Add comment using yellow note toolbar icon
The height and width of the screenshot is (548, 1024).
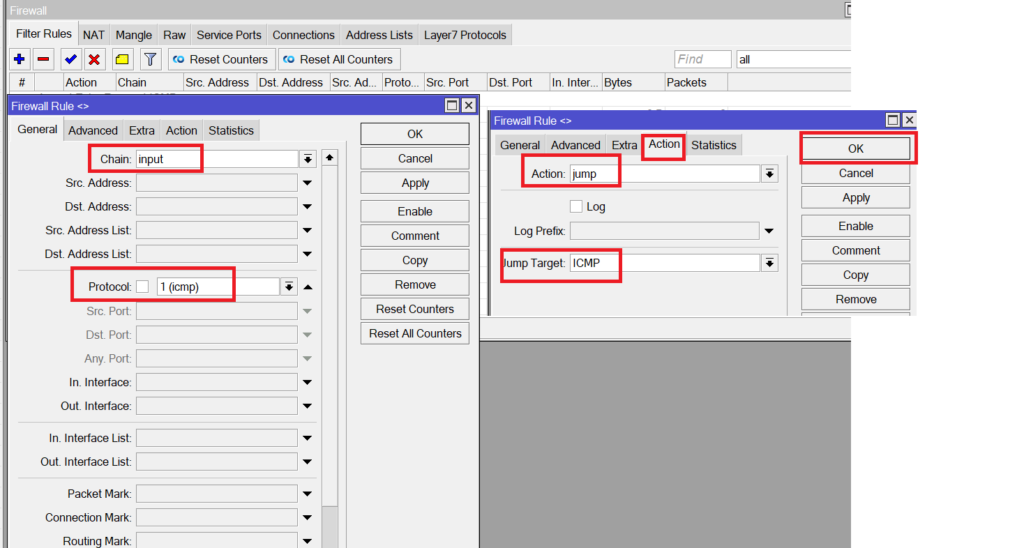[122, 59]
